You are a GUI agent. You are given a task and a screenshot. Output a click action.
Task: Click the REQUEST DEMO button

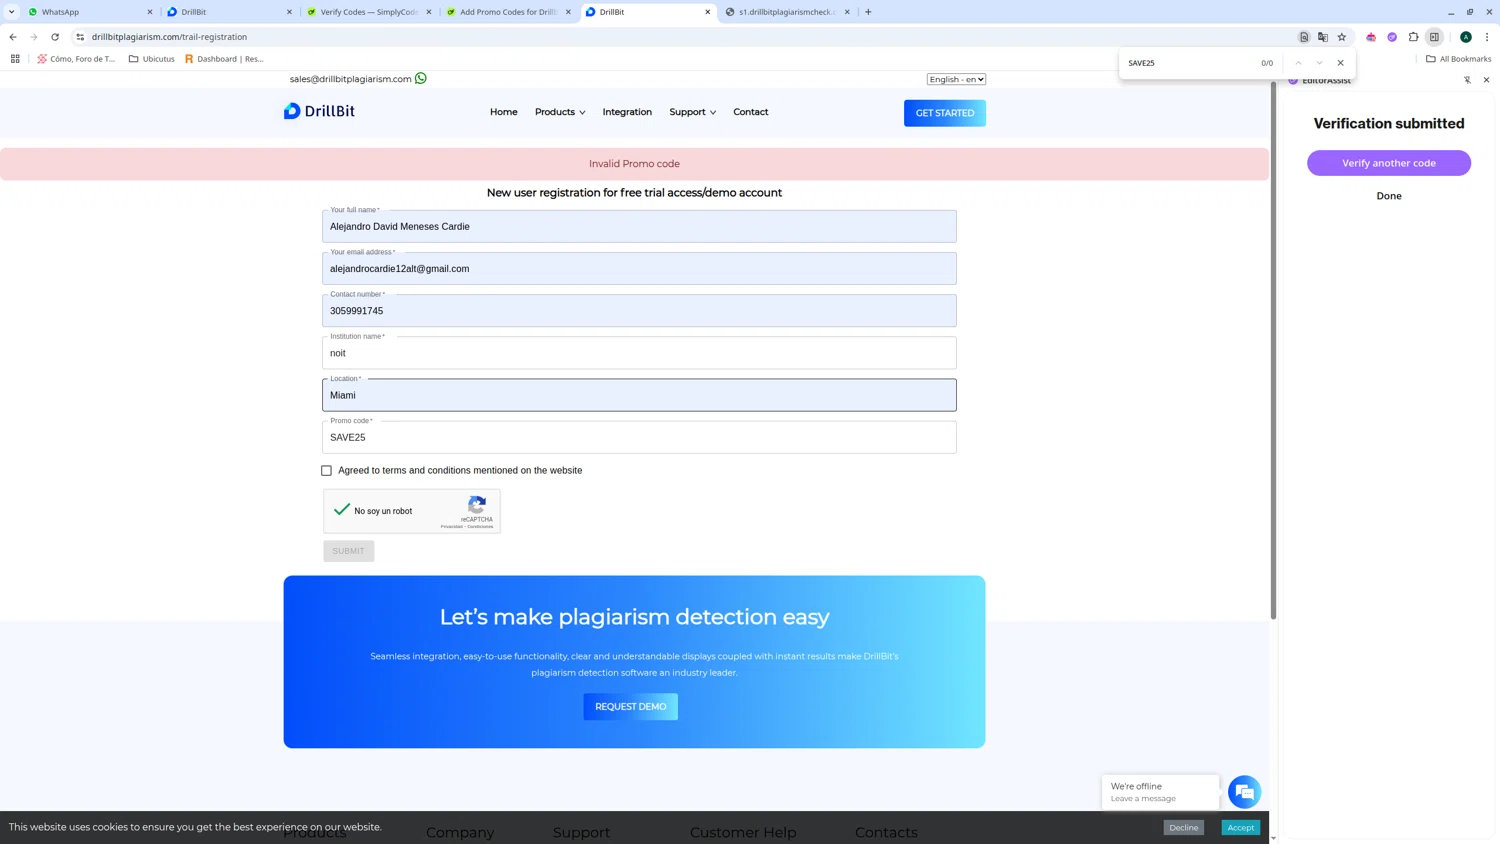coord(631,707)
